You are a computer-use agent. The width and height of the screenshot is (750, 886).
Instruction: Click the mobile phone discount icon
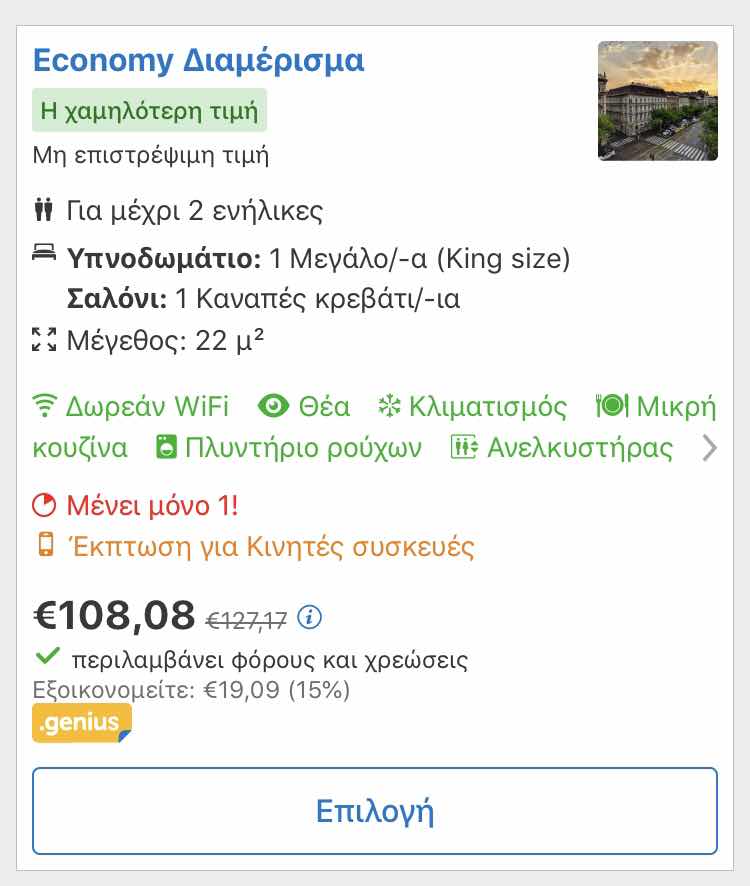(46, 545)
